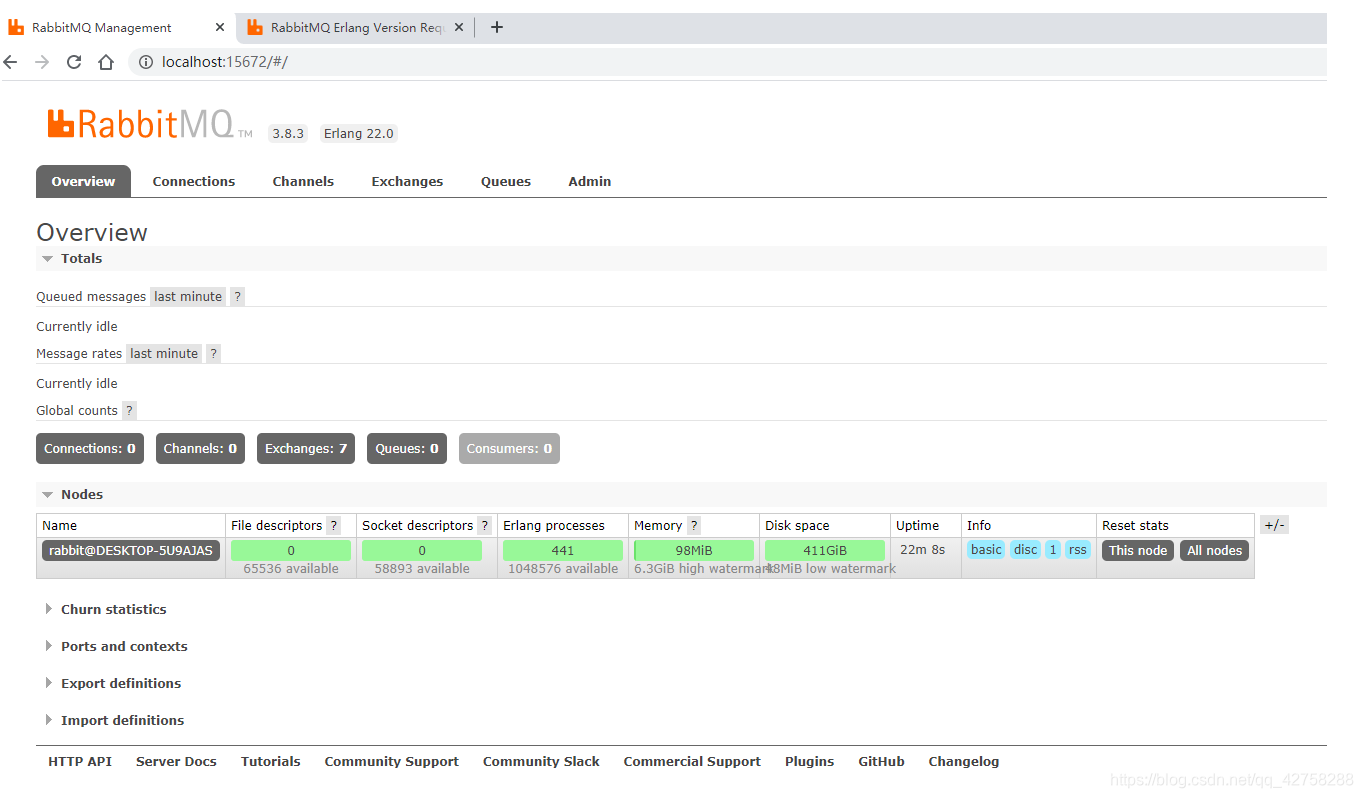The width and height of the screenshot is (1363, 798).
Task: Open help for Memory column
Action: point(694,526)
